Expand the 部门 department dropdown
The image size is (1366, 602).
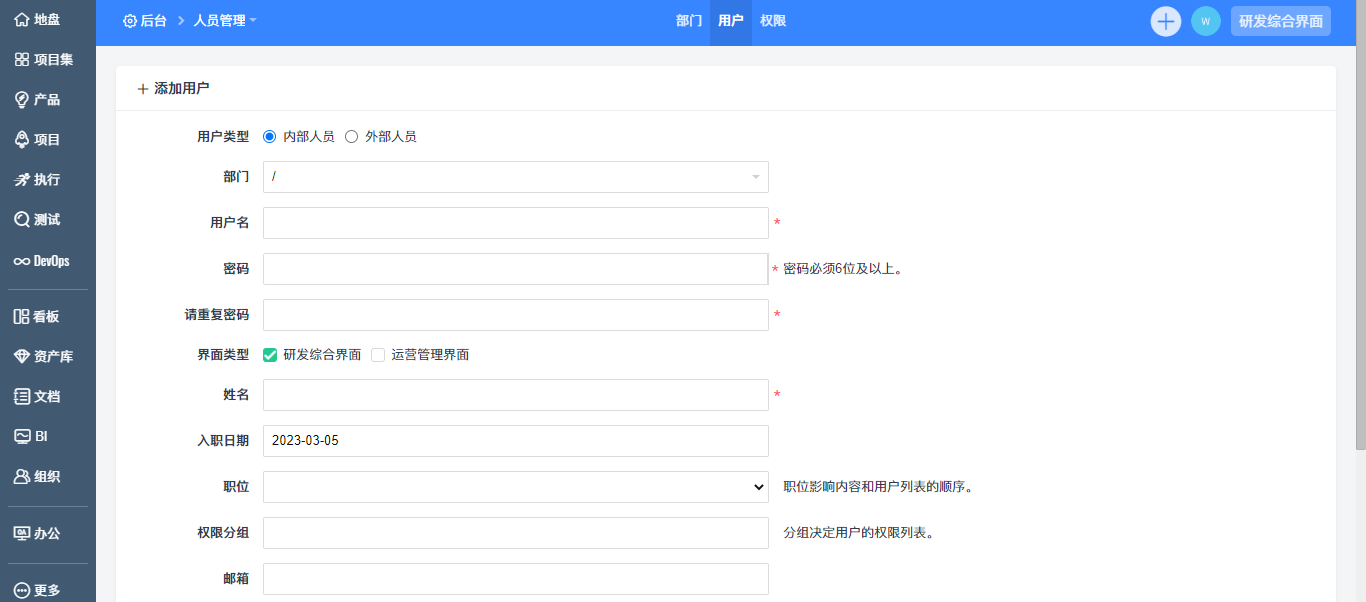(515, 177)
